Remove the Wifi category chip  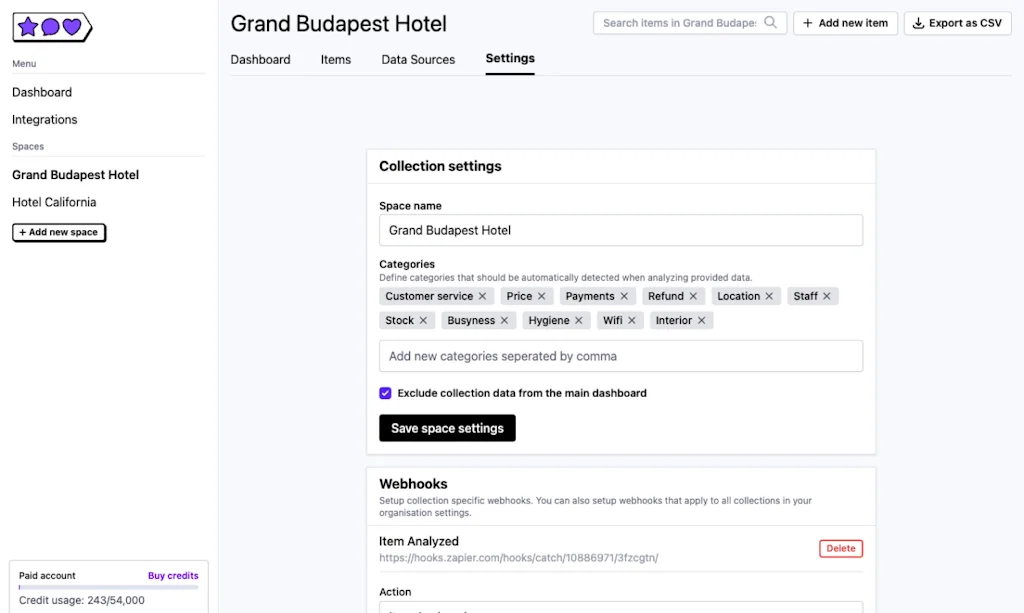coord(633,320)
